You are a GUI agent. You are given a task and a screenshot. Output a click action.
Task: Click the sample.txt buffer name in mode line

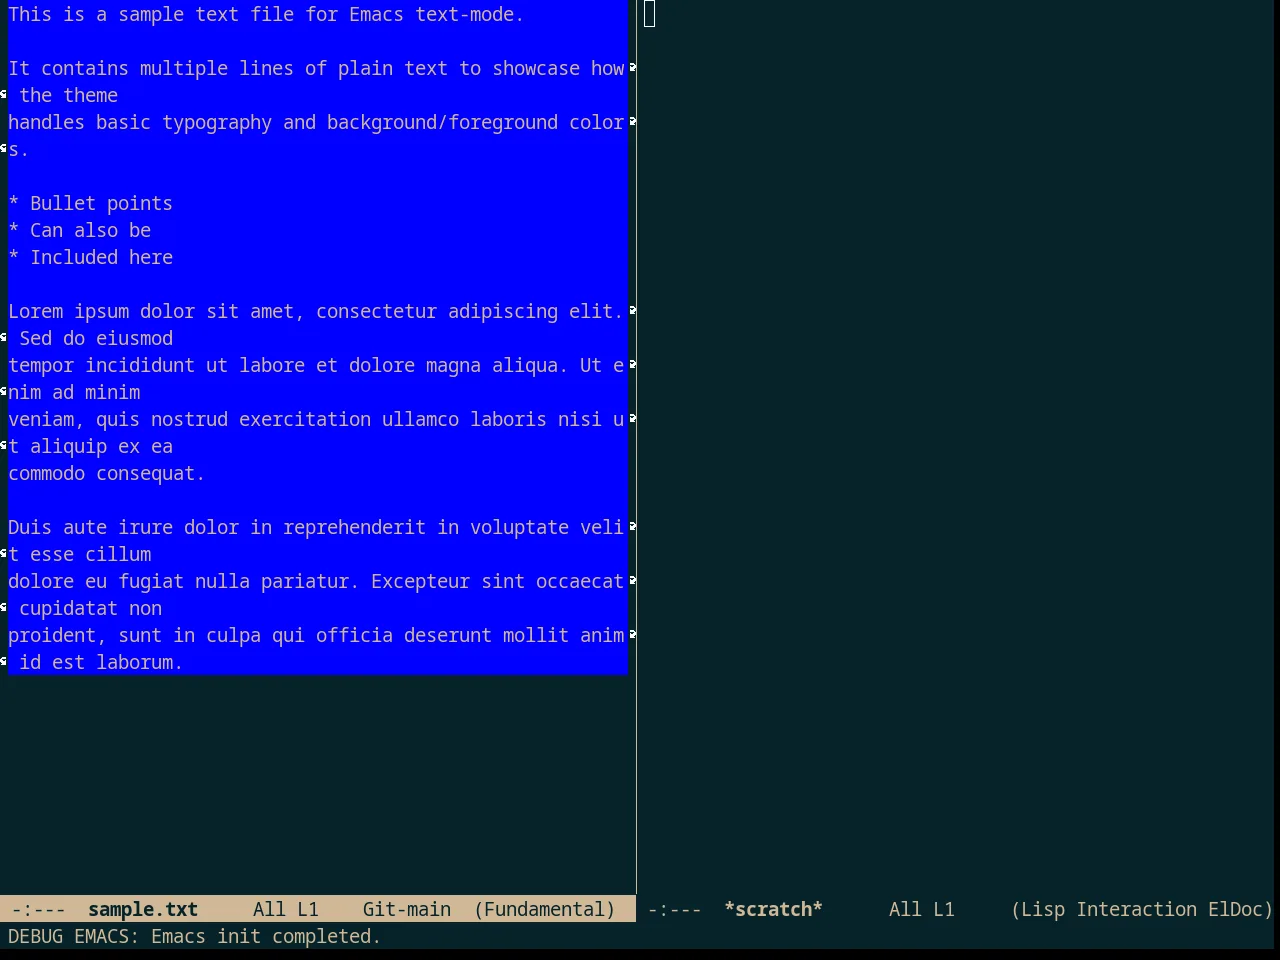[143, 909]
